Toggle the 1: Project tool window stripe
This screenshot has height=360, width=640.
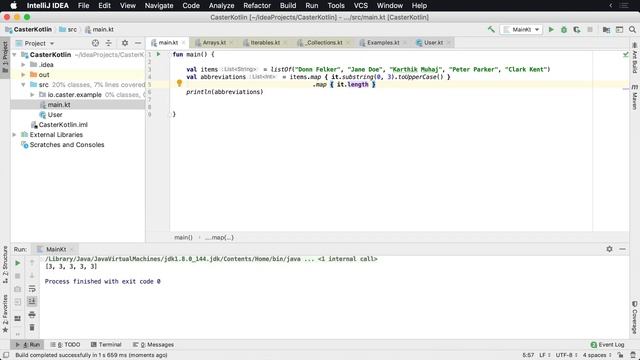5,57
